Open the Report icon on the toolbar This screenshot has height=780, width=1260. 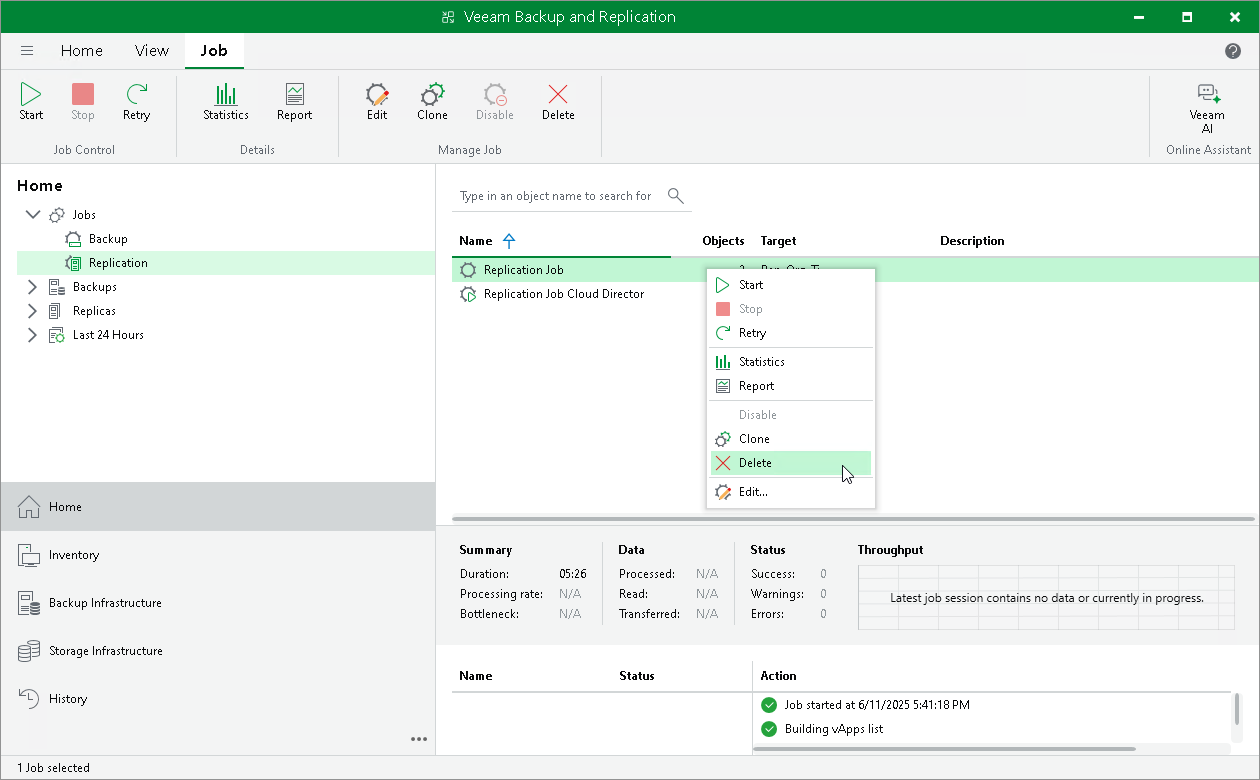(x=293, y=100)
